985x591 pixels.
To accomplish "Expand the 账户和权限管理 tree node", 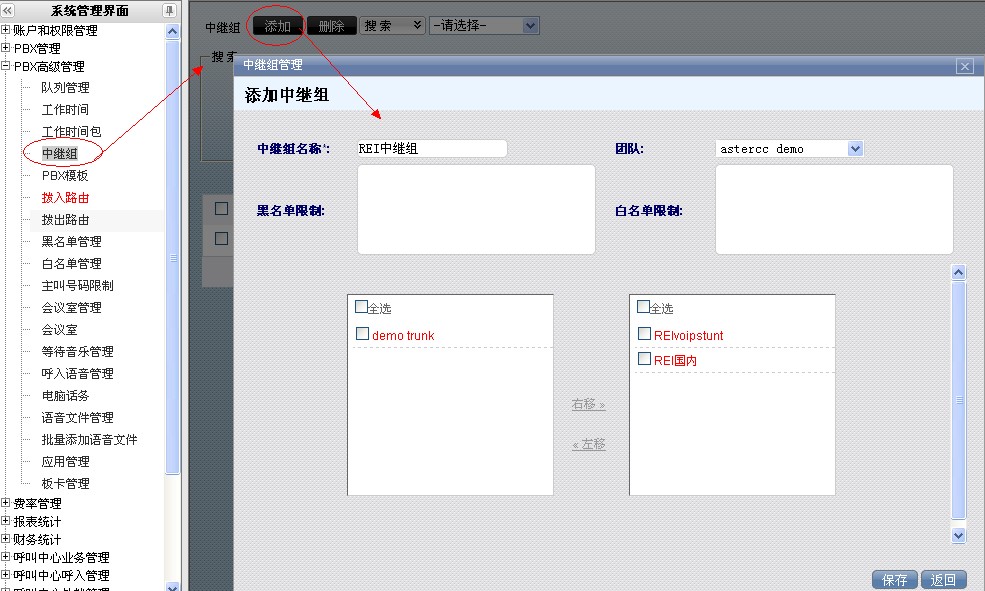I will click(x=6, y=31).
